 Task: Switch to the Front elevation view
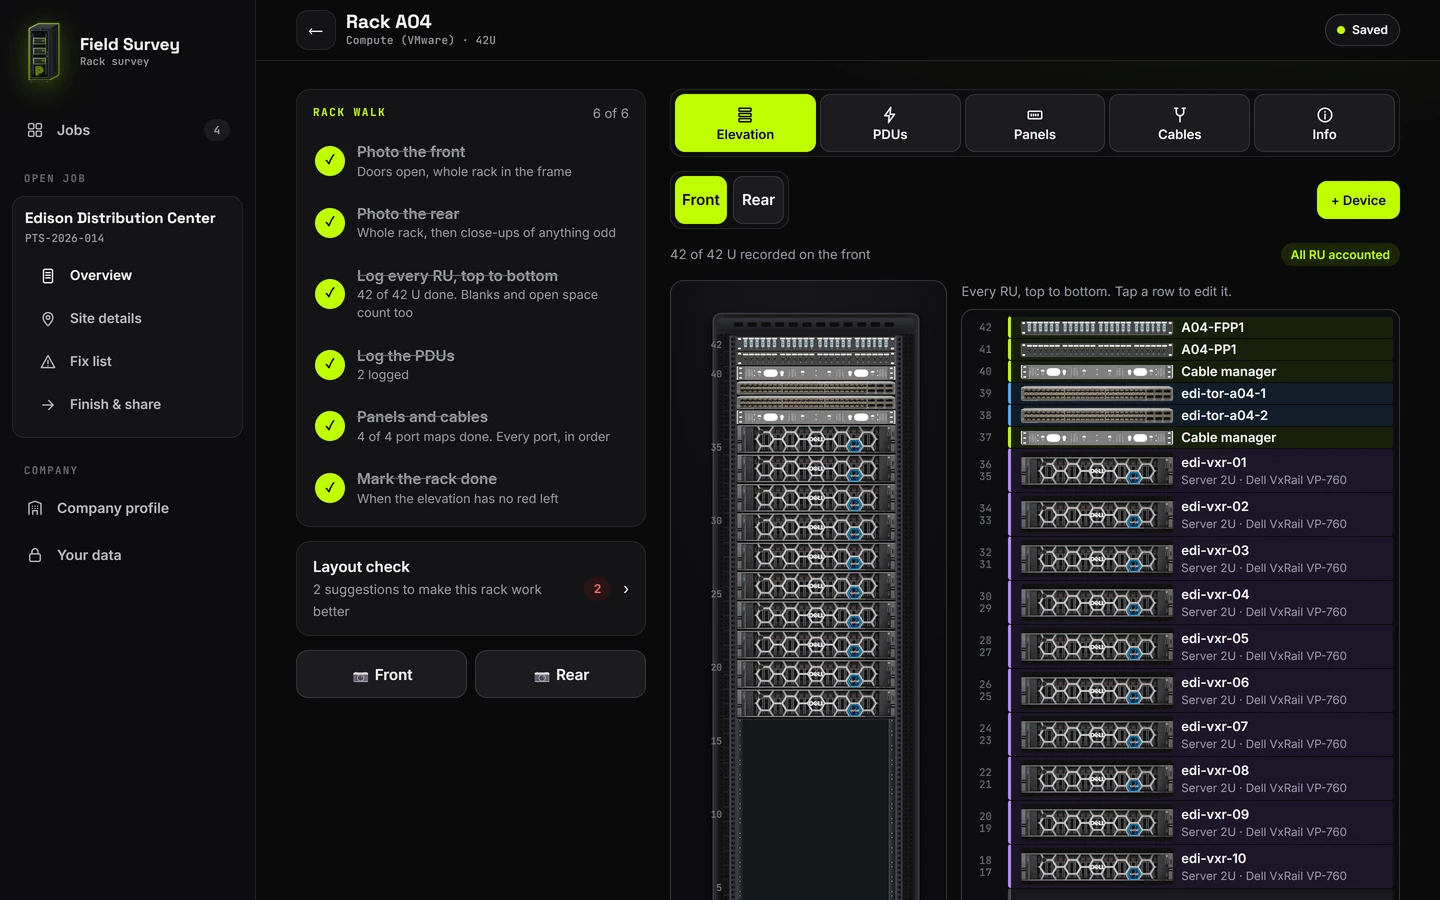coord(701,200)
